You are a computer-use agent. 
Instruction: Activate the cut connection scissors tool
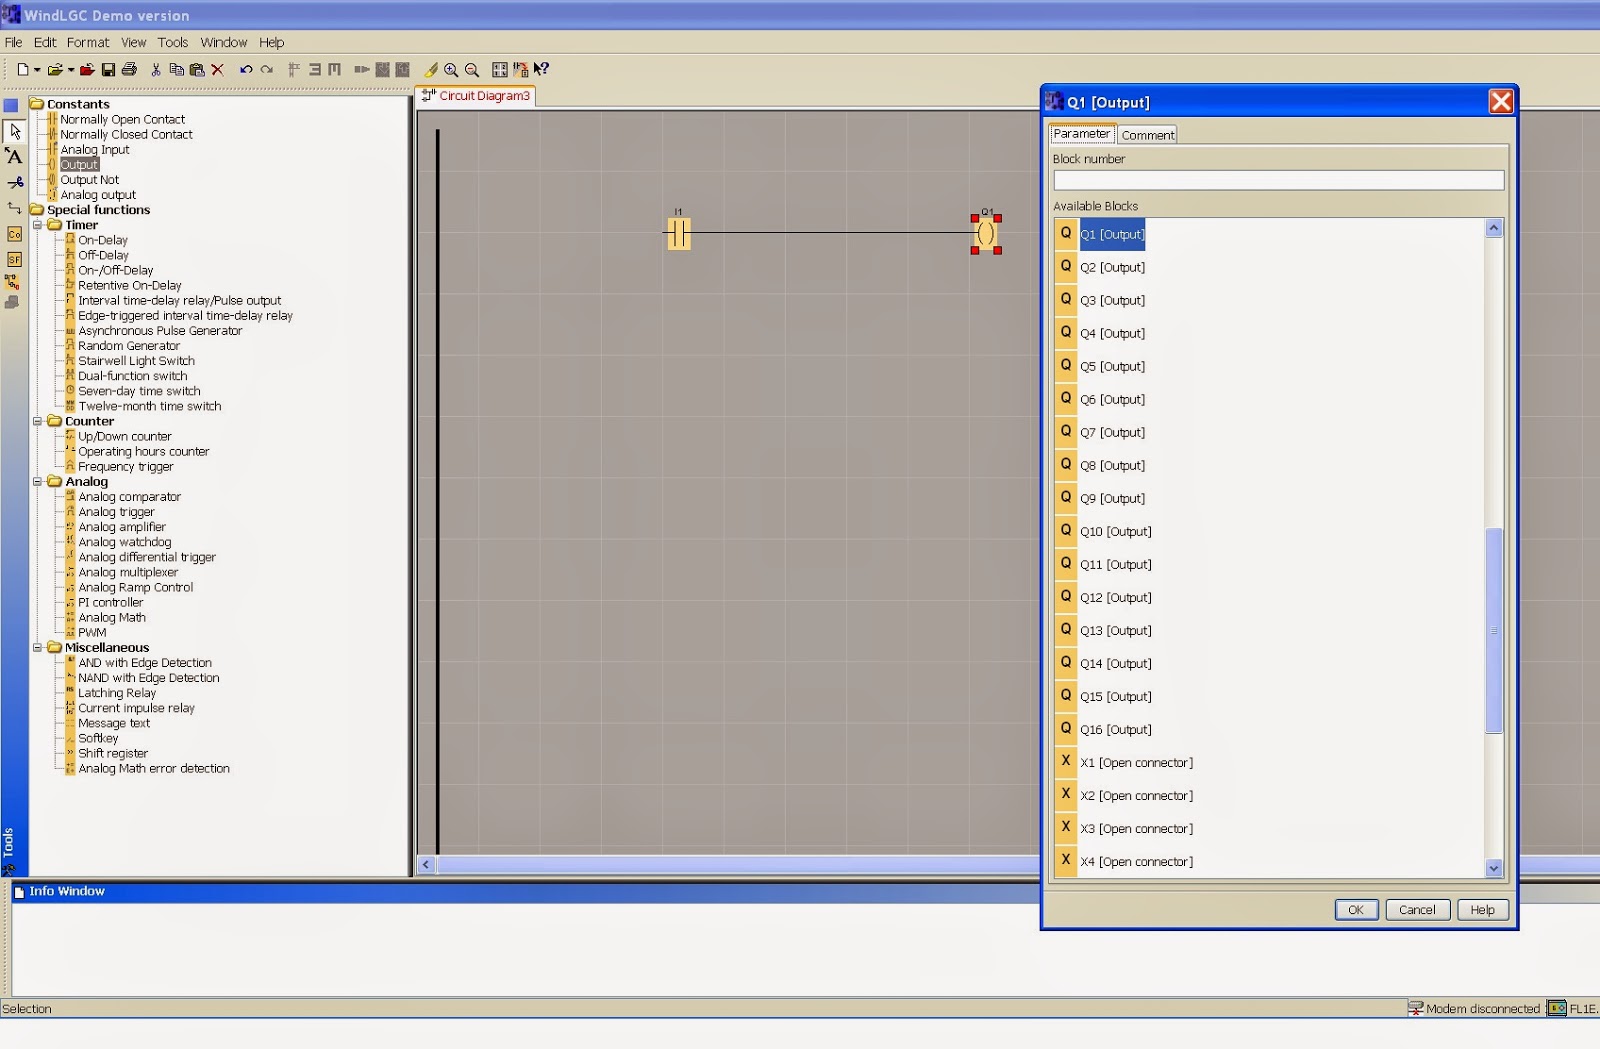click(14, 183)
